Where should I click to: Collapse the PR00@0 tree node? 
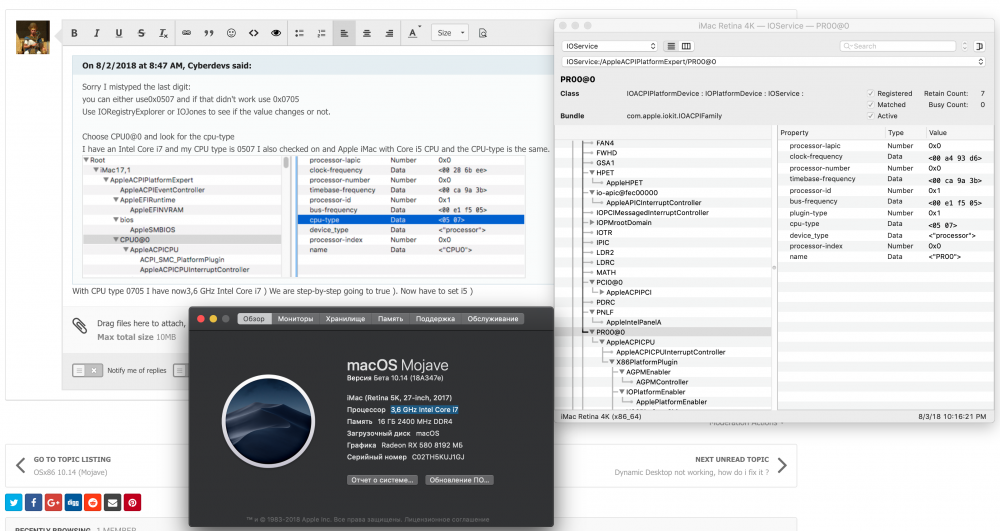[592, 332]
